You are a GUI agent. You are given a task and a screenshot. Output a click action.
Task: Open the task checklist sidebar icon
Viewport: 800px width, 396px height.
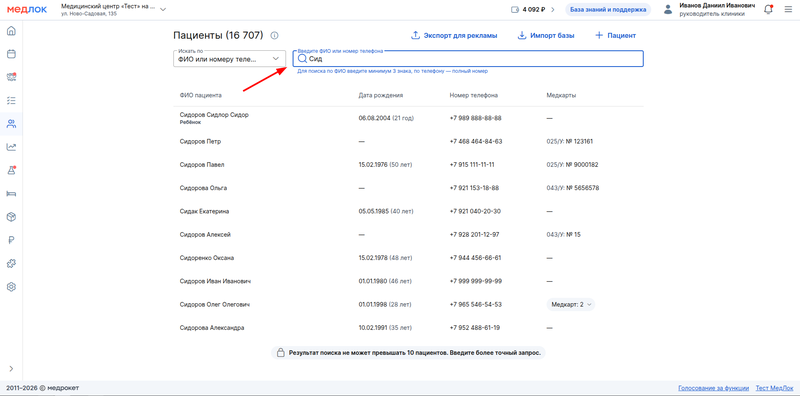(x=11, y=101)
